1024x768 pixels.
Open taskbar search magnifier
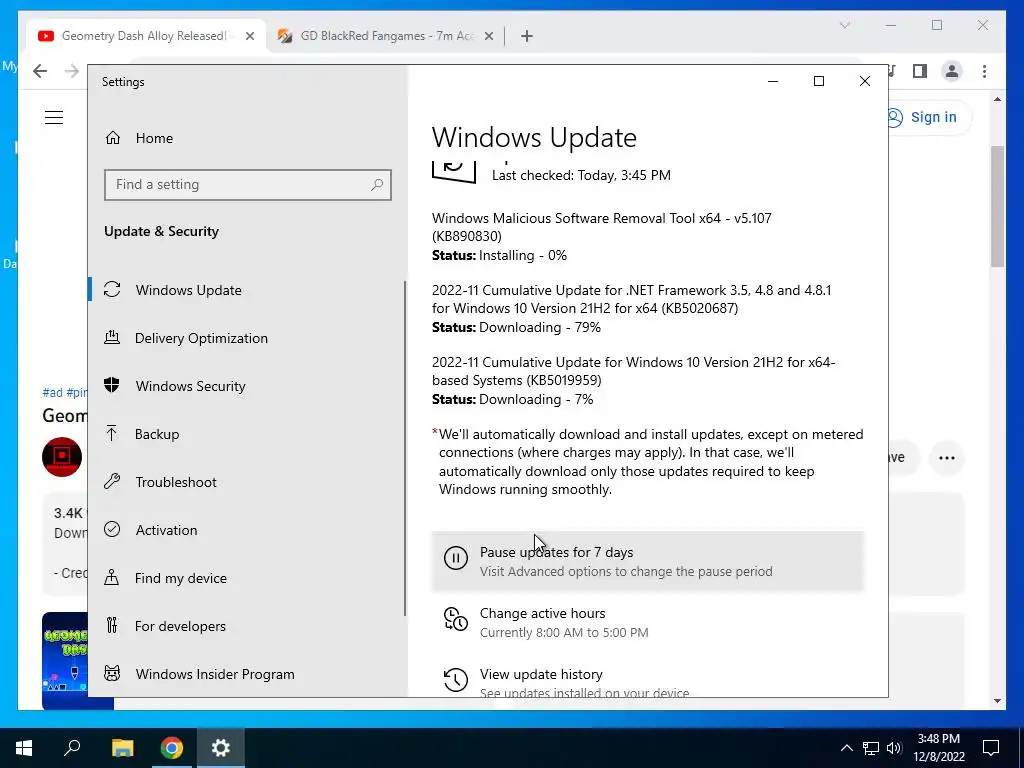[72, 748]
